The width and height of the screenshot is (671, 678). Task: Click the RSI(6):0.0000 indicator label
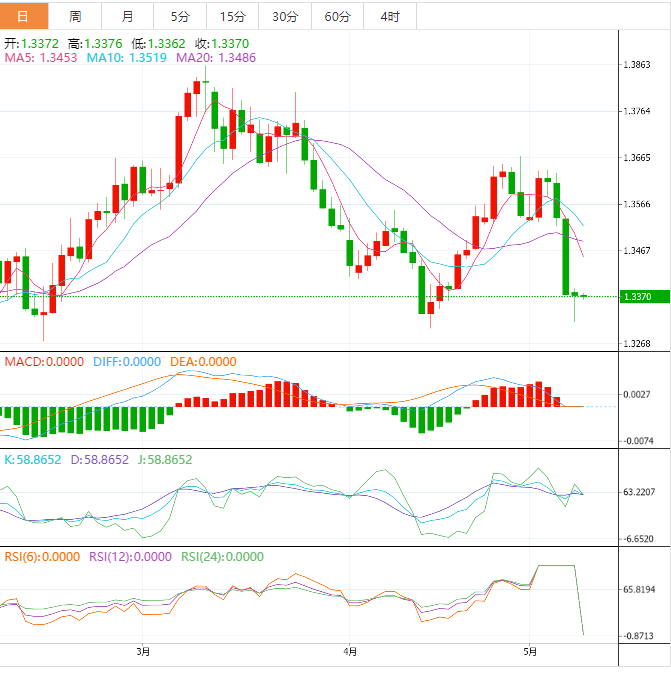coord(42,557)
